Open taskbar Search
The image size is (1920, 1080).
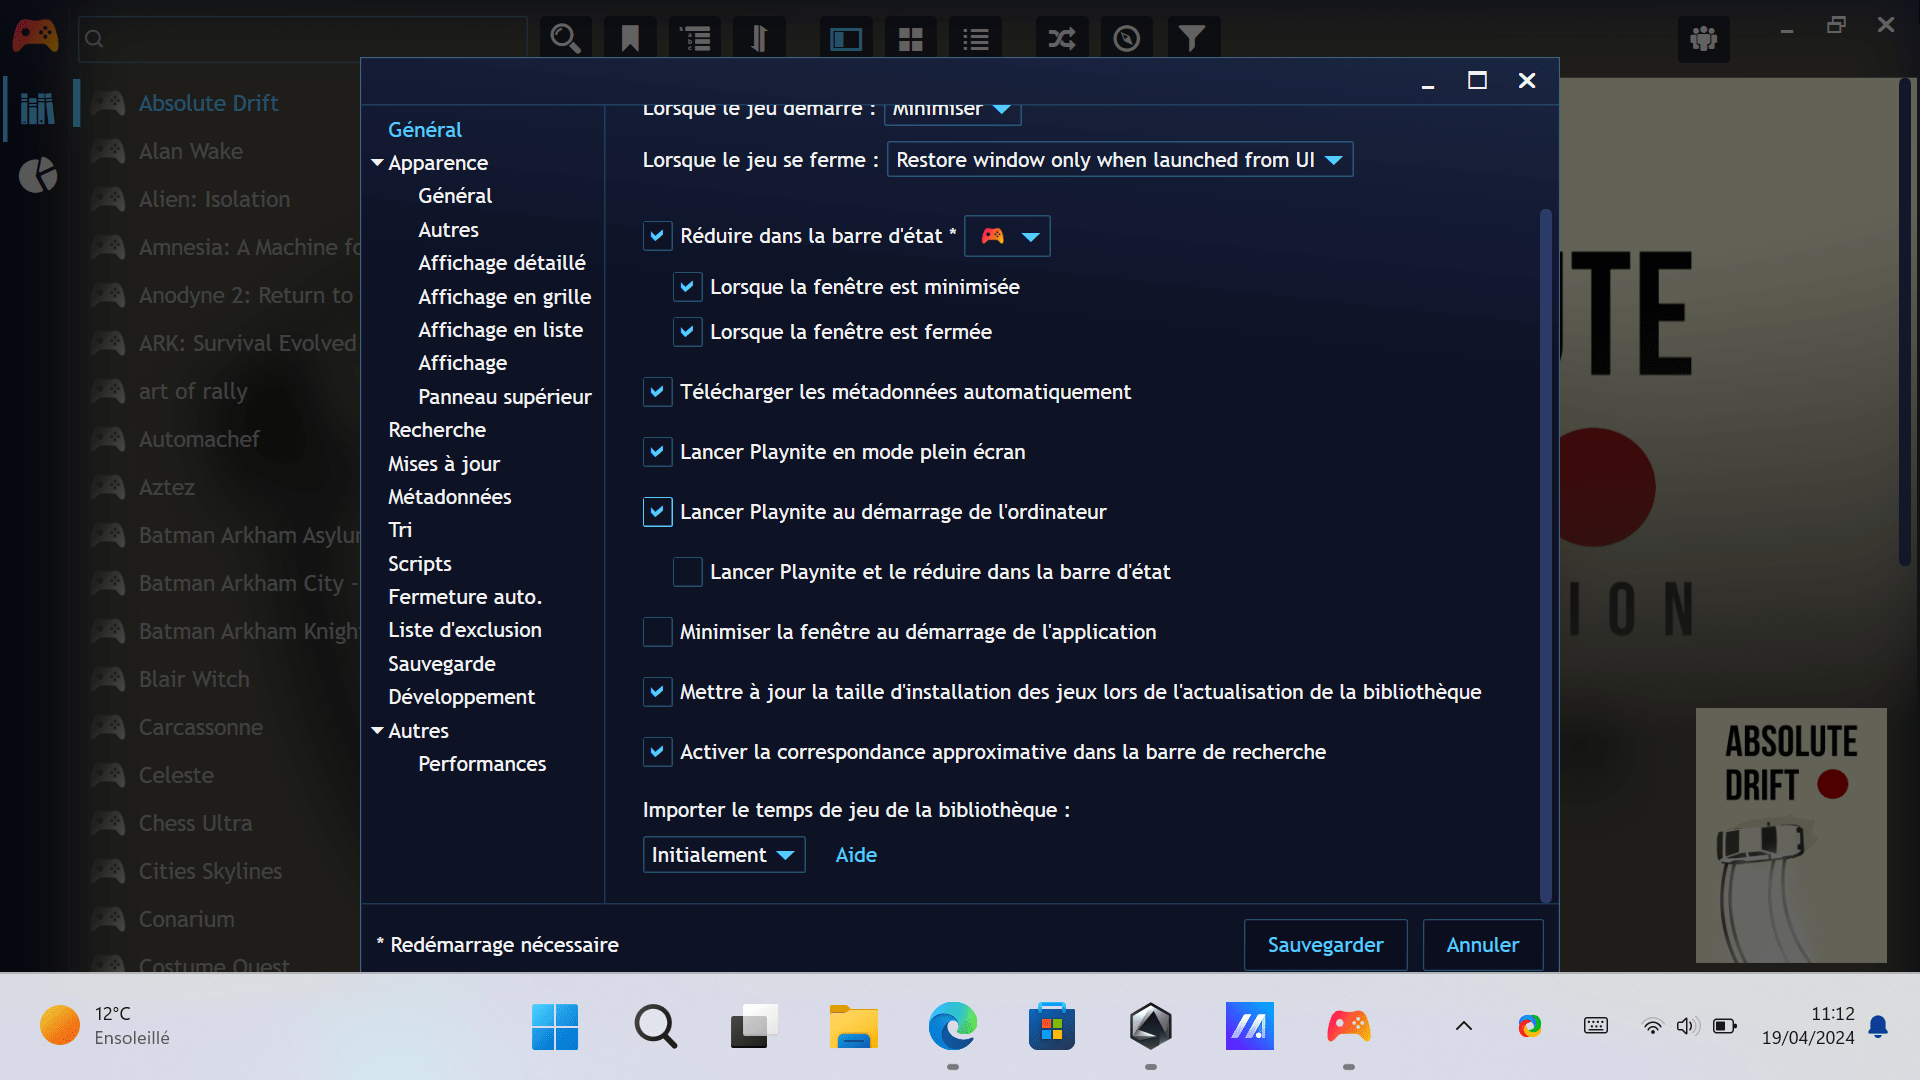tap(655, 1026)
